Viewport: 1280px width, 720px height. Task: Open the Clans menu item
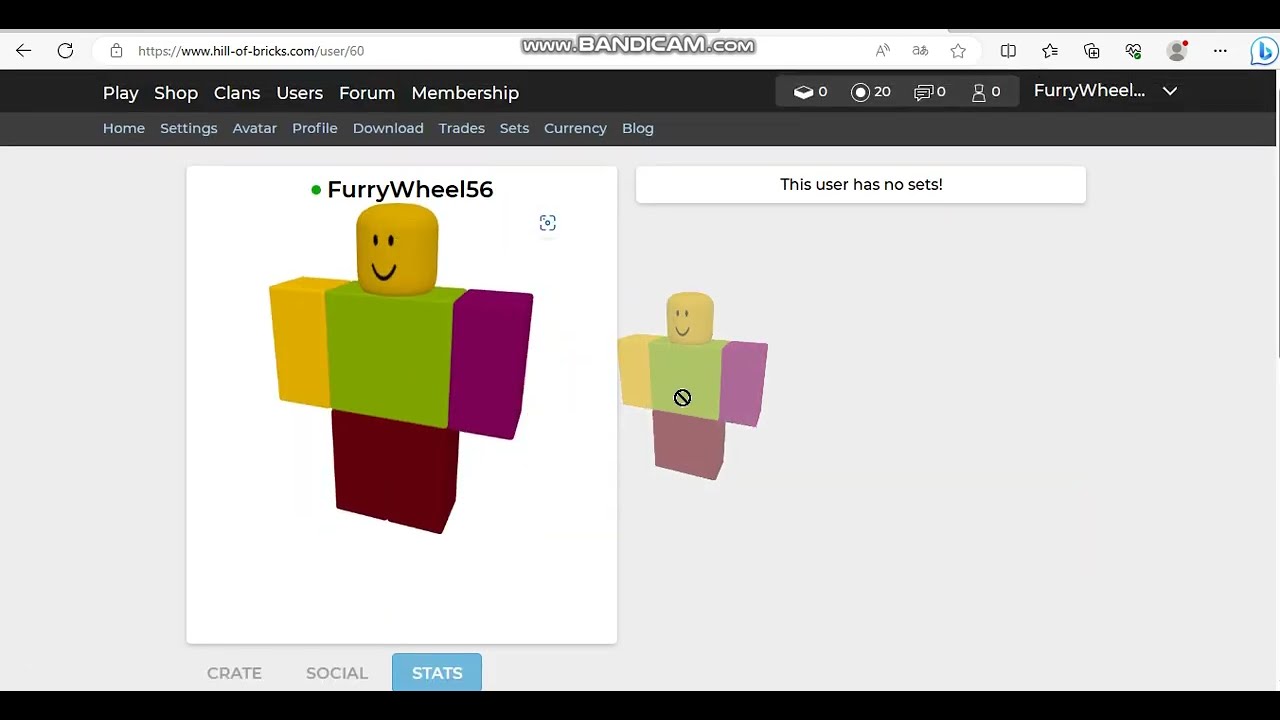pos(237,93)
